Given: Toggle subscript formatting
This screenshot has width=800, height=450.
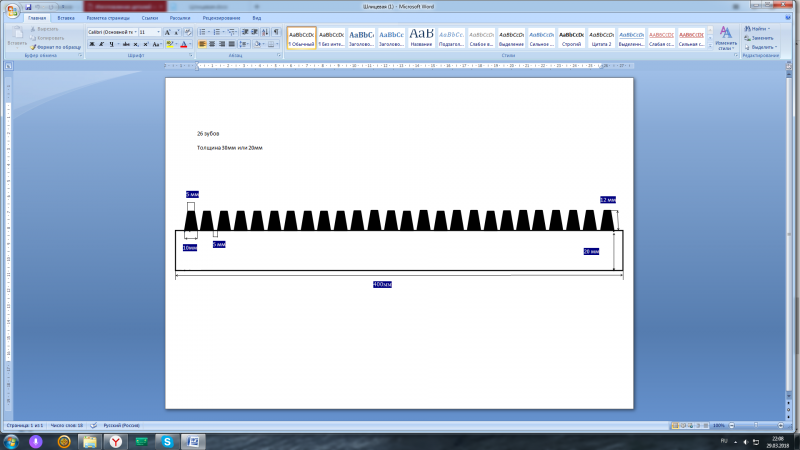Looking at the screenshot, I should click(x=136, y=44).
